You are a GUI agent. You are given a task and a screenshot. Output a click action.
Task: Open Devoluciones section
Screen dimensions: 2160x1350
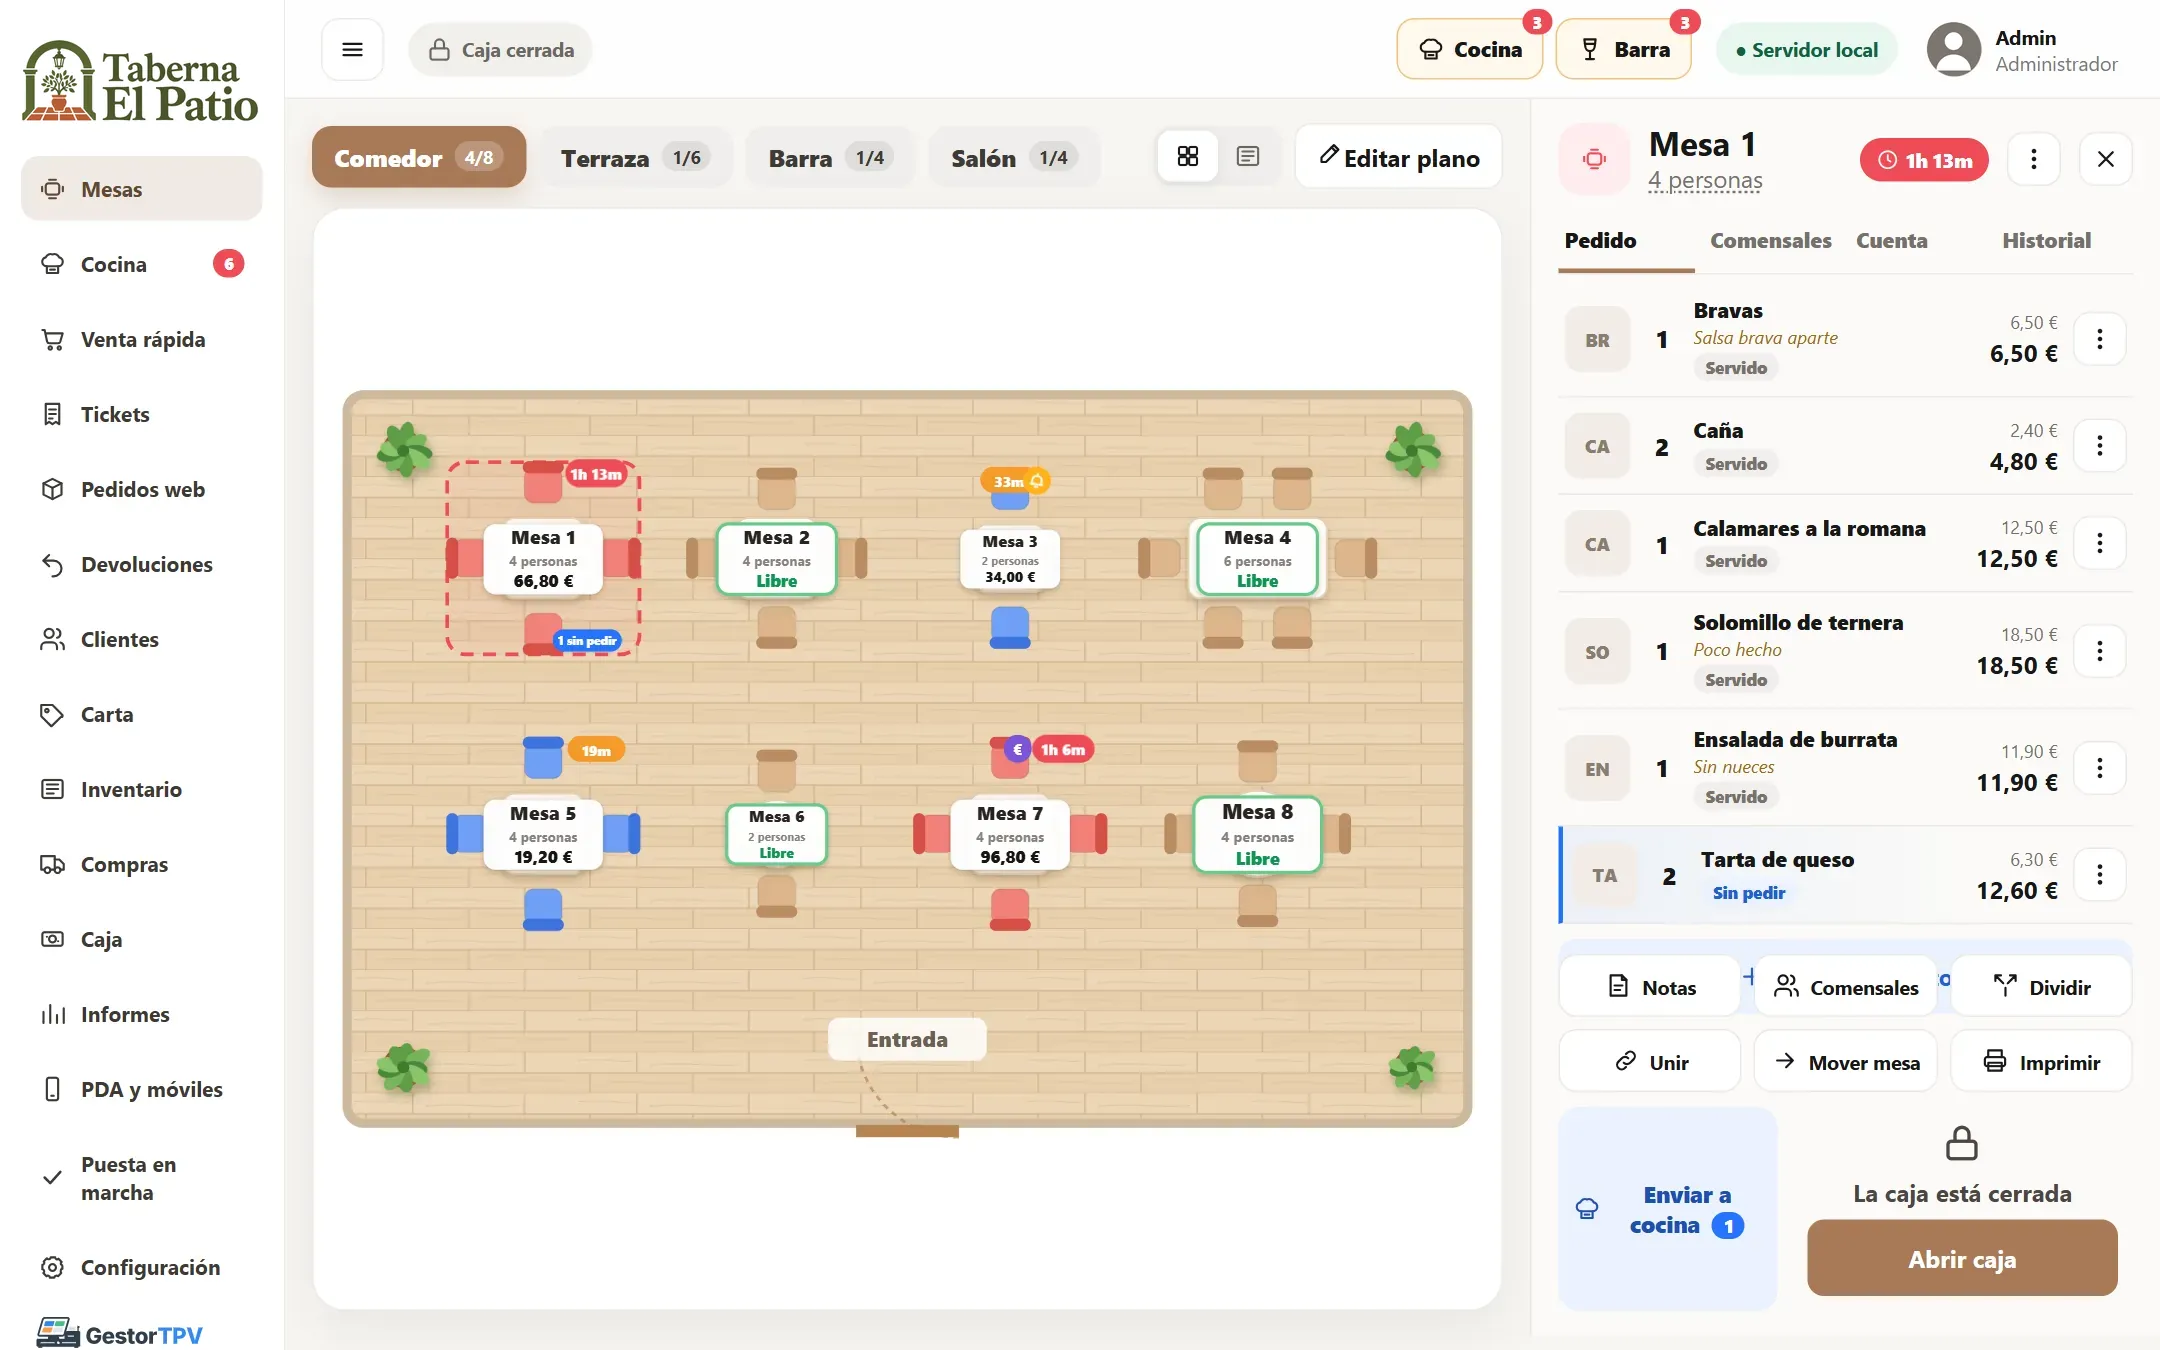tap(142, 564)
